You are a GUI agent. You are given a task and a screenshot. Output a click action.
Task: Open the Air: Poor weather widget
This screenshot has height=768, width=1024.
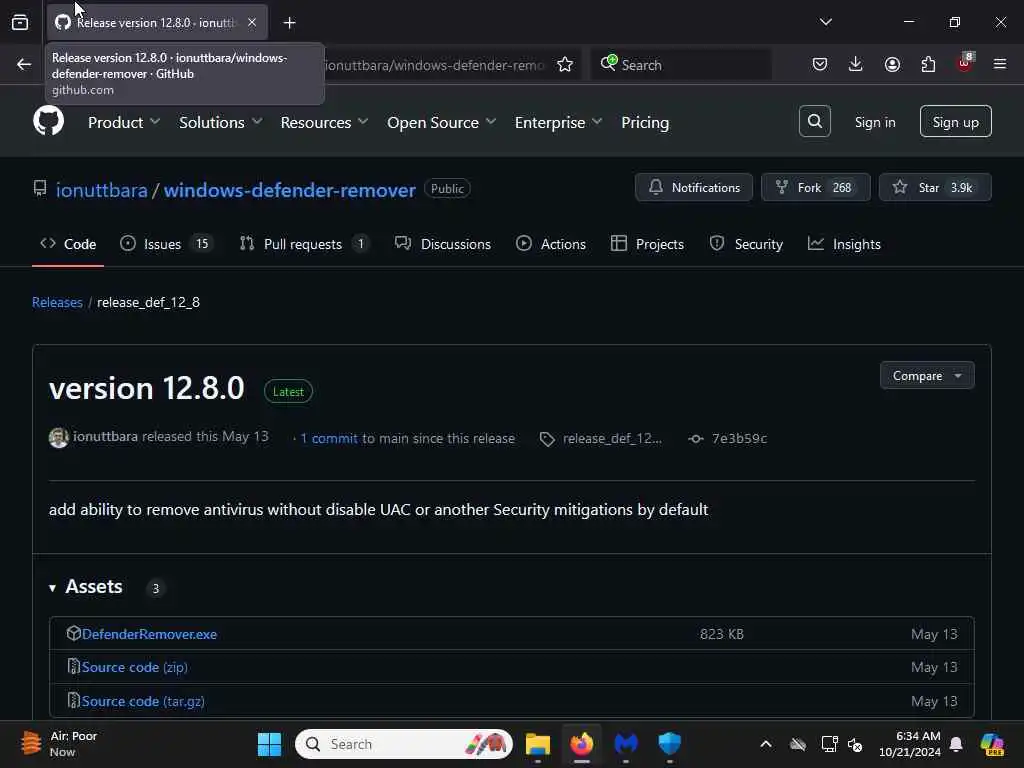(x=59, y=744)
